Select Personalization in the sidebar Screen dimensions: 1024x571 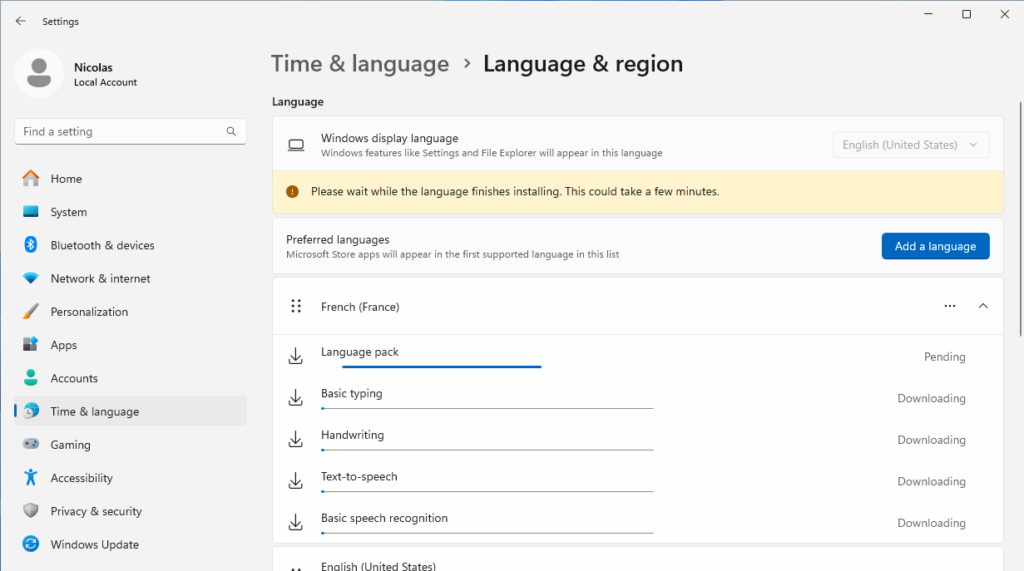click(131, 312)
